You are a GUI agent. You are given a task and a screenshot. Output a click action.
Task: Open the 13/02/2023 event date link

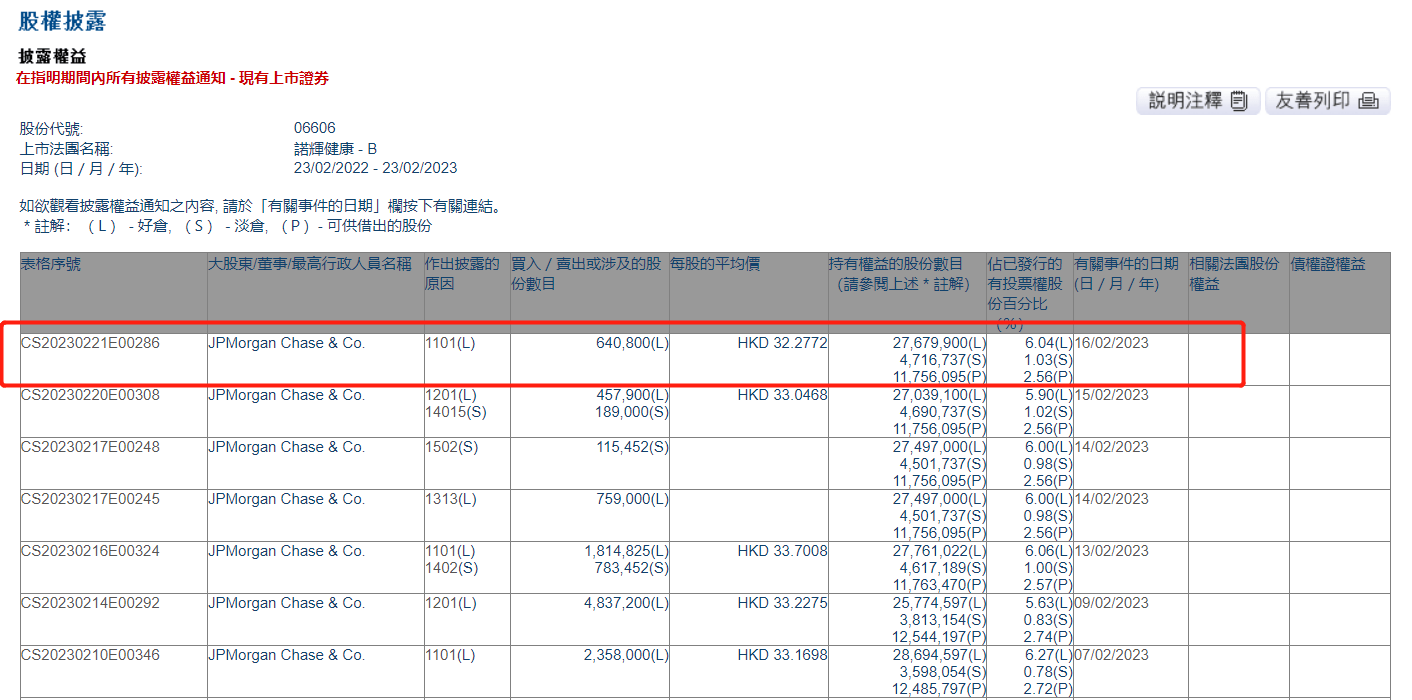(x=1111, y=551)
